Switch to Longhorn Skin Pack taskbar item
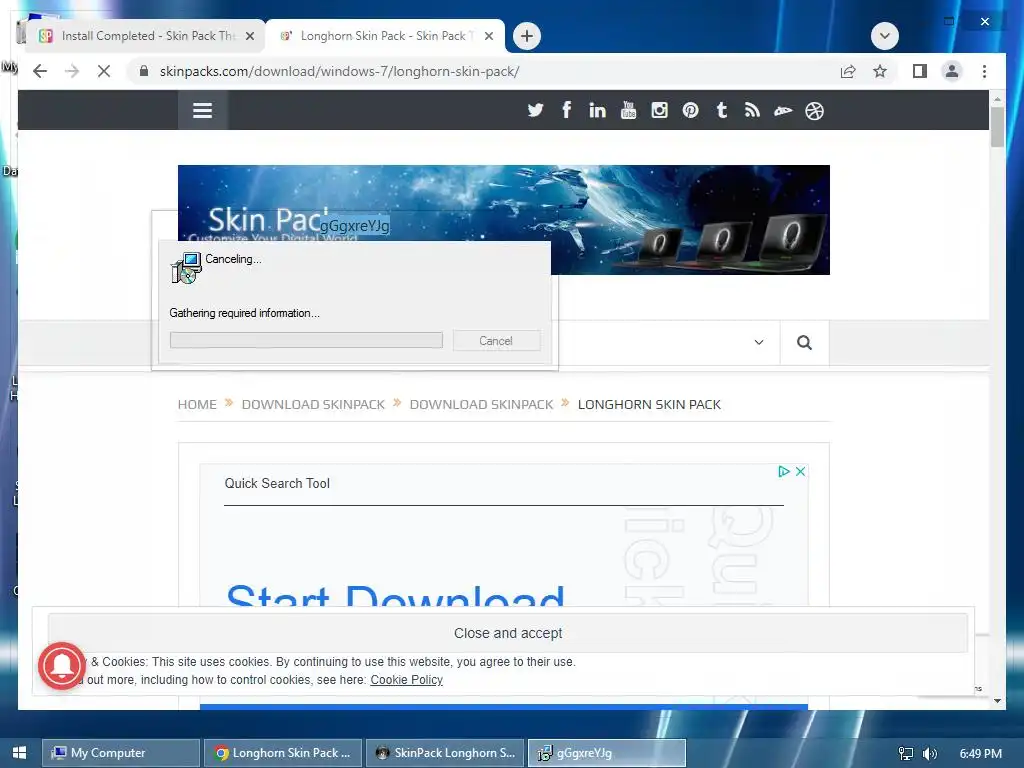This screenshot has height=768, width=1024. pyautogui.click(x=283, y=753)
